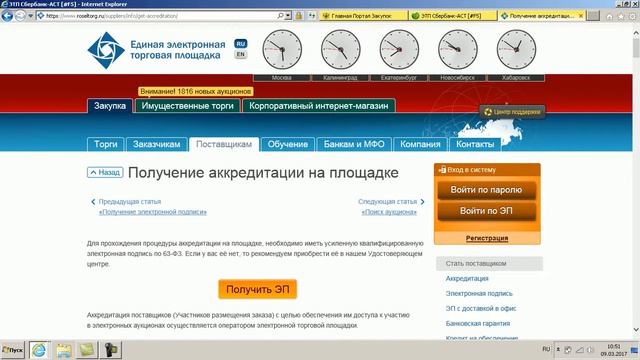Click the Получить ЭП orange button

(258, 289)
